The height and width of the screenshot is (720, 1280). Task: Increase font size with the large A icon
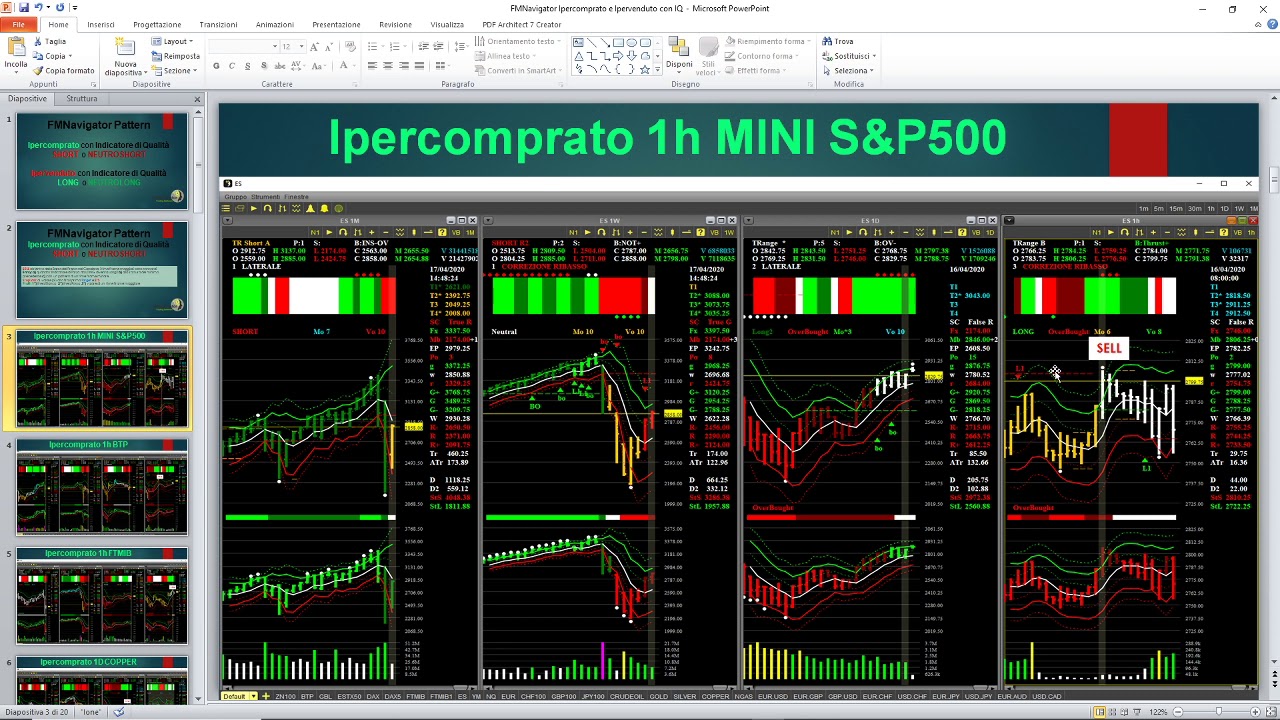314,46
